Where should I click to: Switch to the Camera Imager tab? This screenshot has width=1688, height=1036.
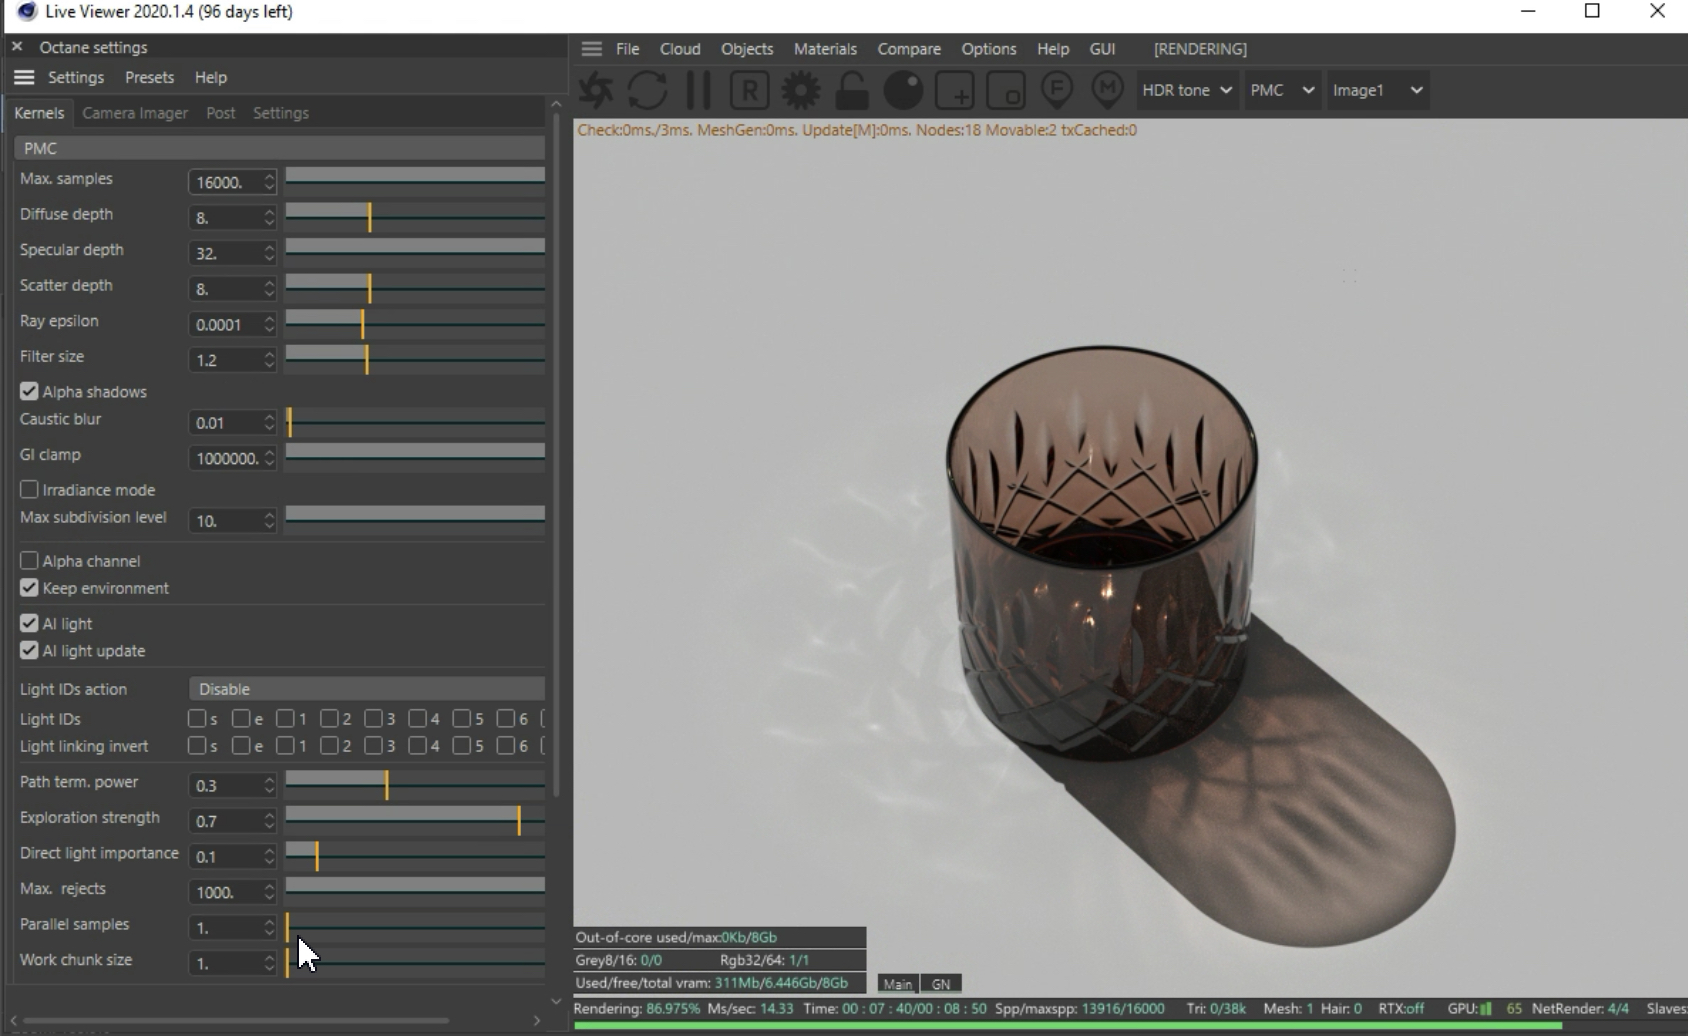(x=135, y=113)
